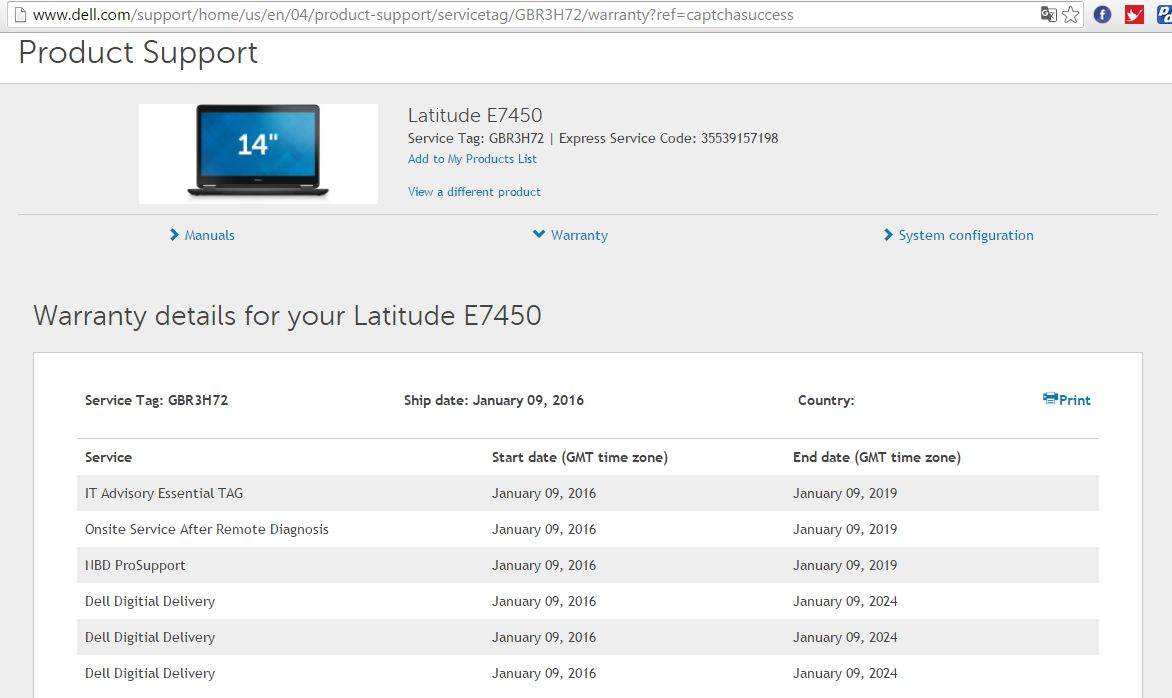This screenshot has height=698, width=1172.
Task: Click the Latitude 14-inch laptop thumbnail
Action: point(258,153)
